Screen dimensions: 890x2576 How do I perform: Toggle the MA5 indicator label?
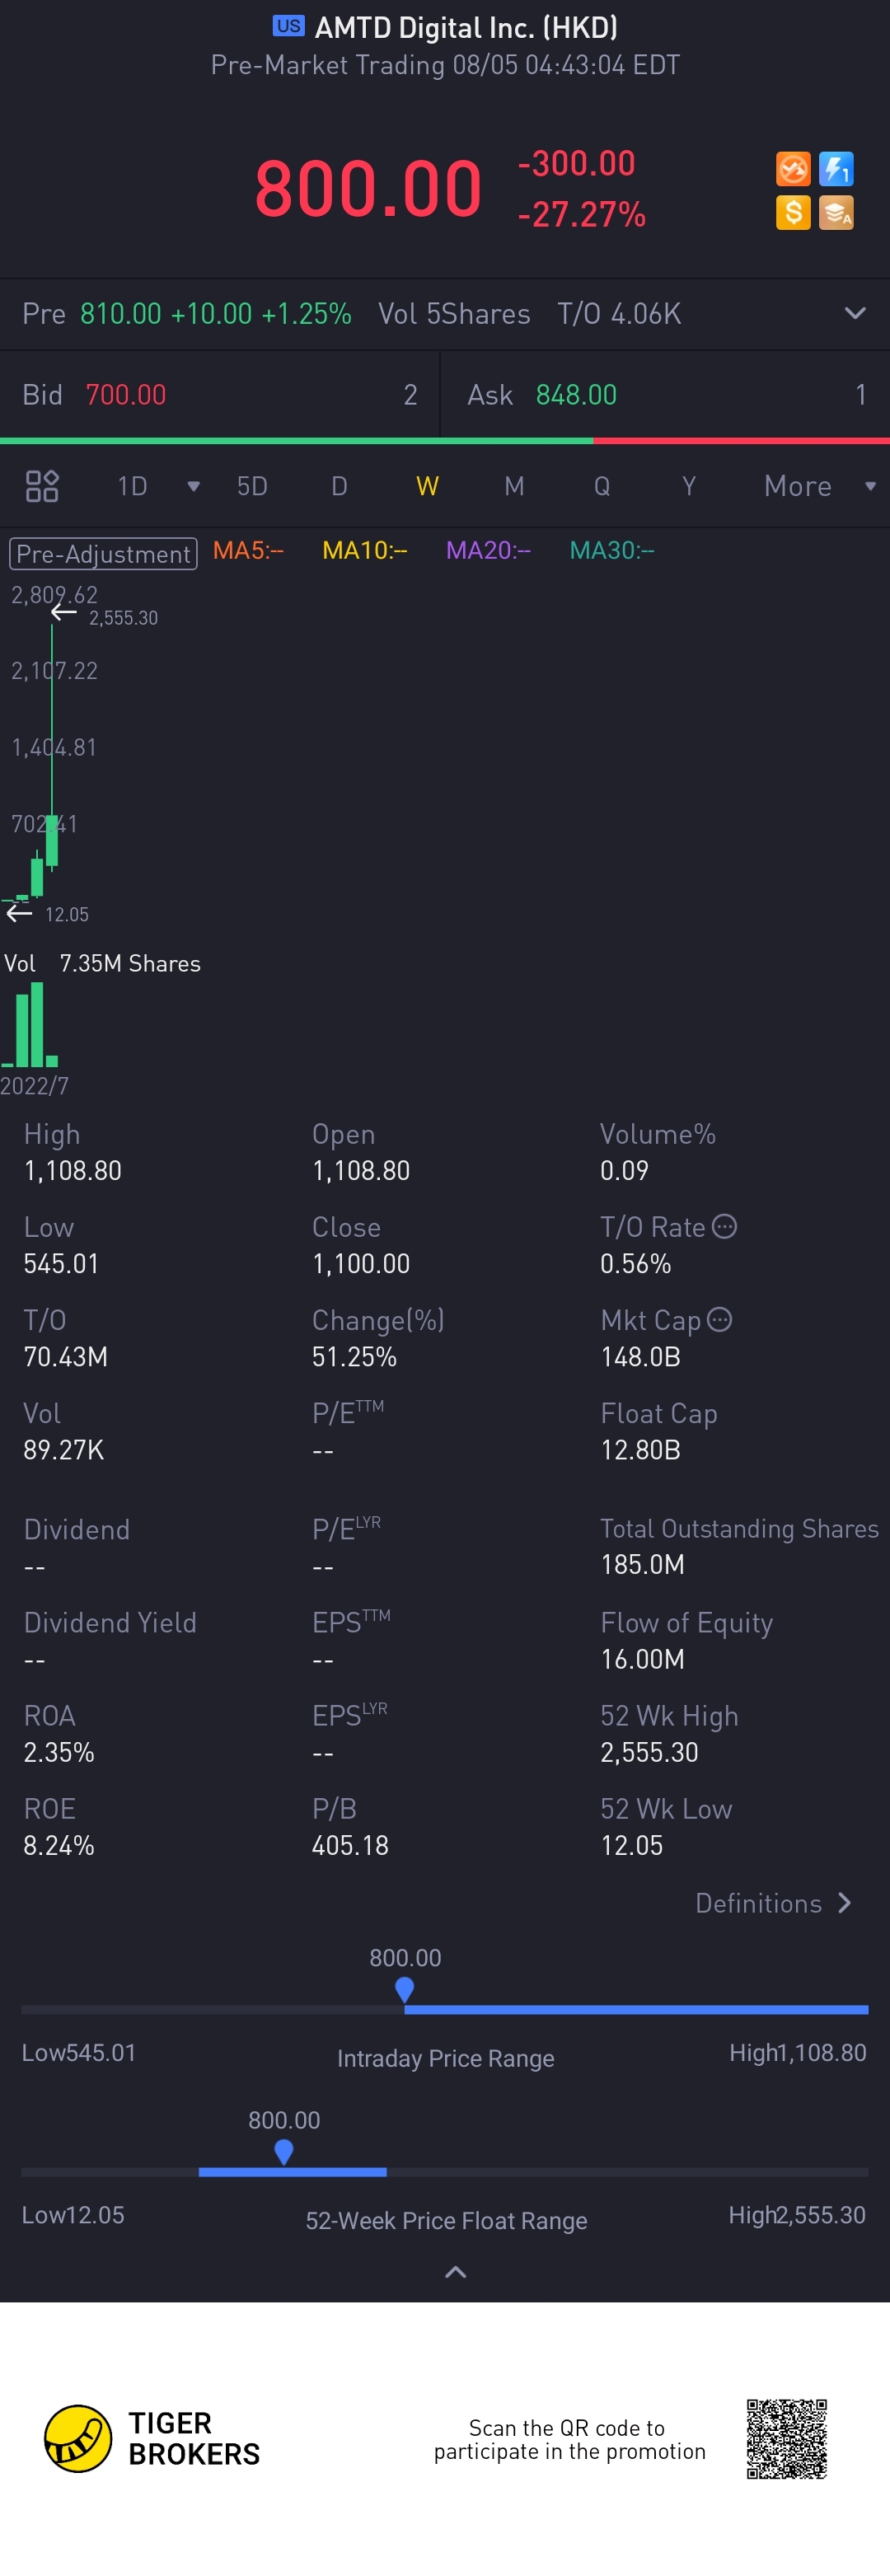coord(248,550)
